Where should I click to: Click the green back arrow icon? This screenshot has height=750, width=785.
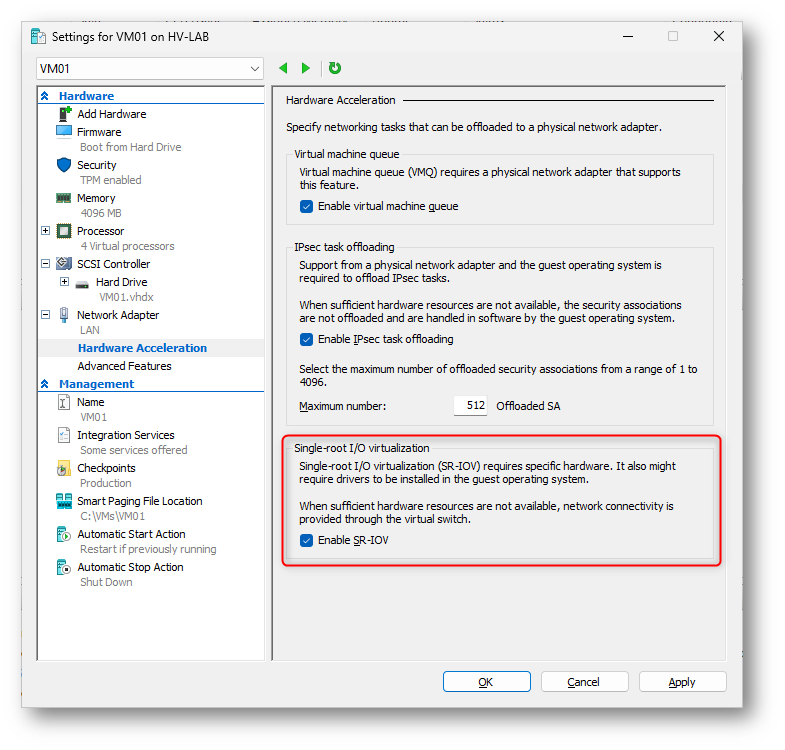[283, 68]
